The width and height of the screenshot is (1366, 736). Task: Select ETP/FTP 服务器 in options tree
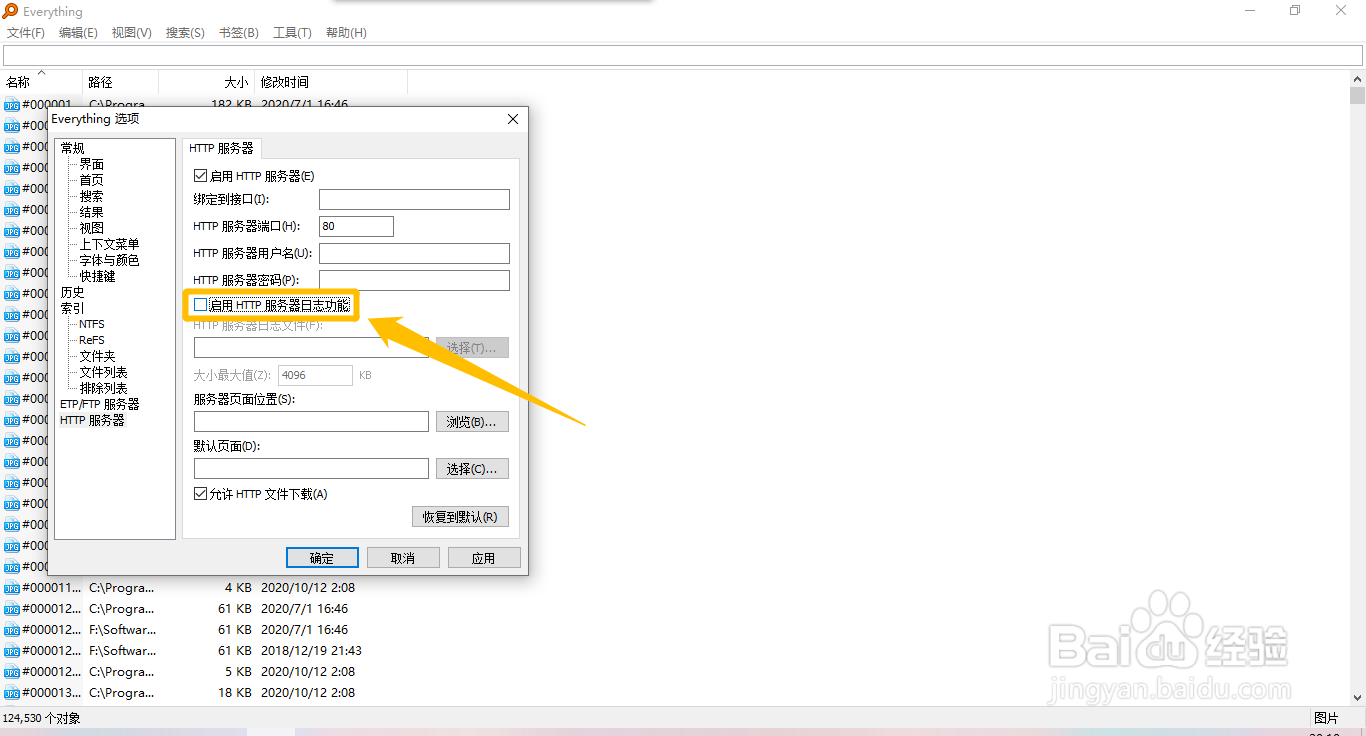coord(99,404)
